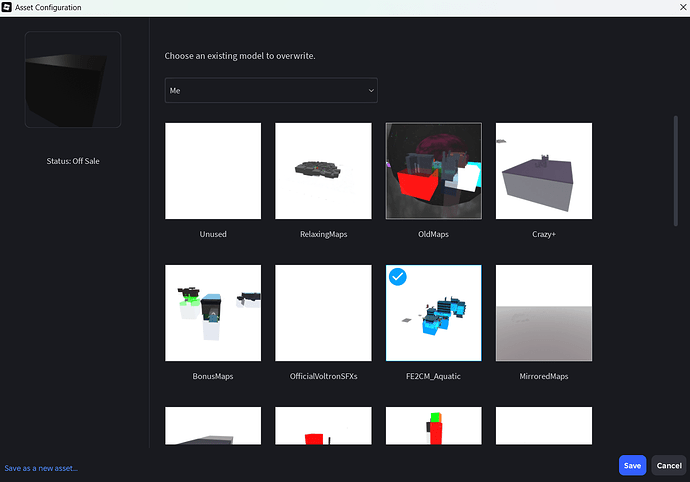Click the MirroredMaps label text
The height and width of the screenshot is (482, 690).
point(544,376)
